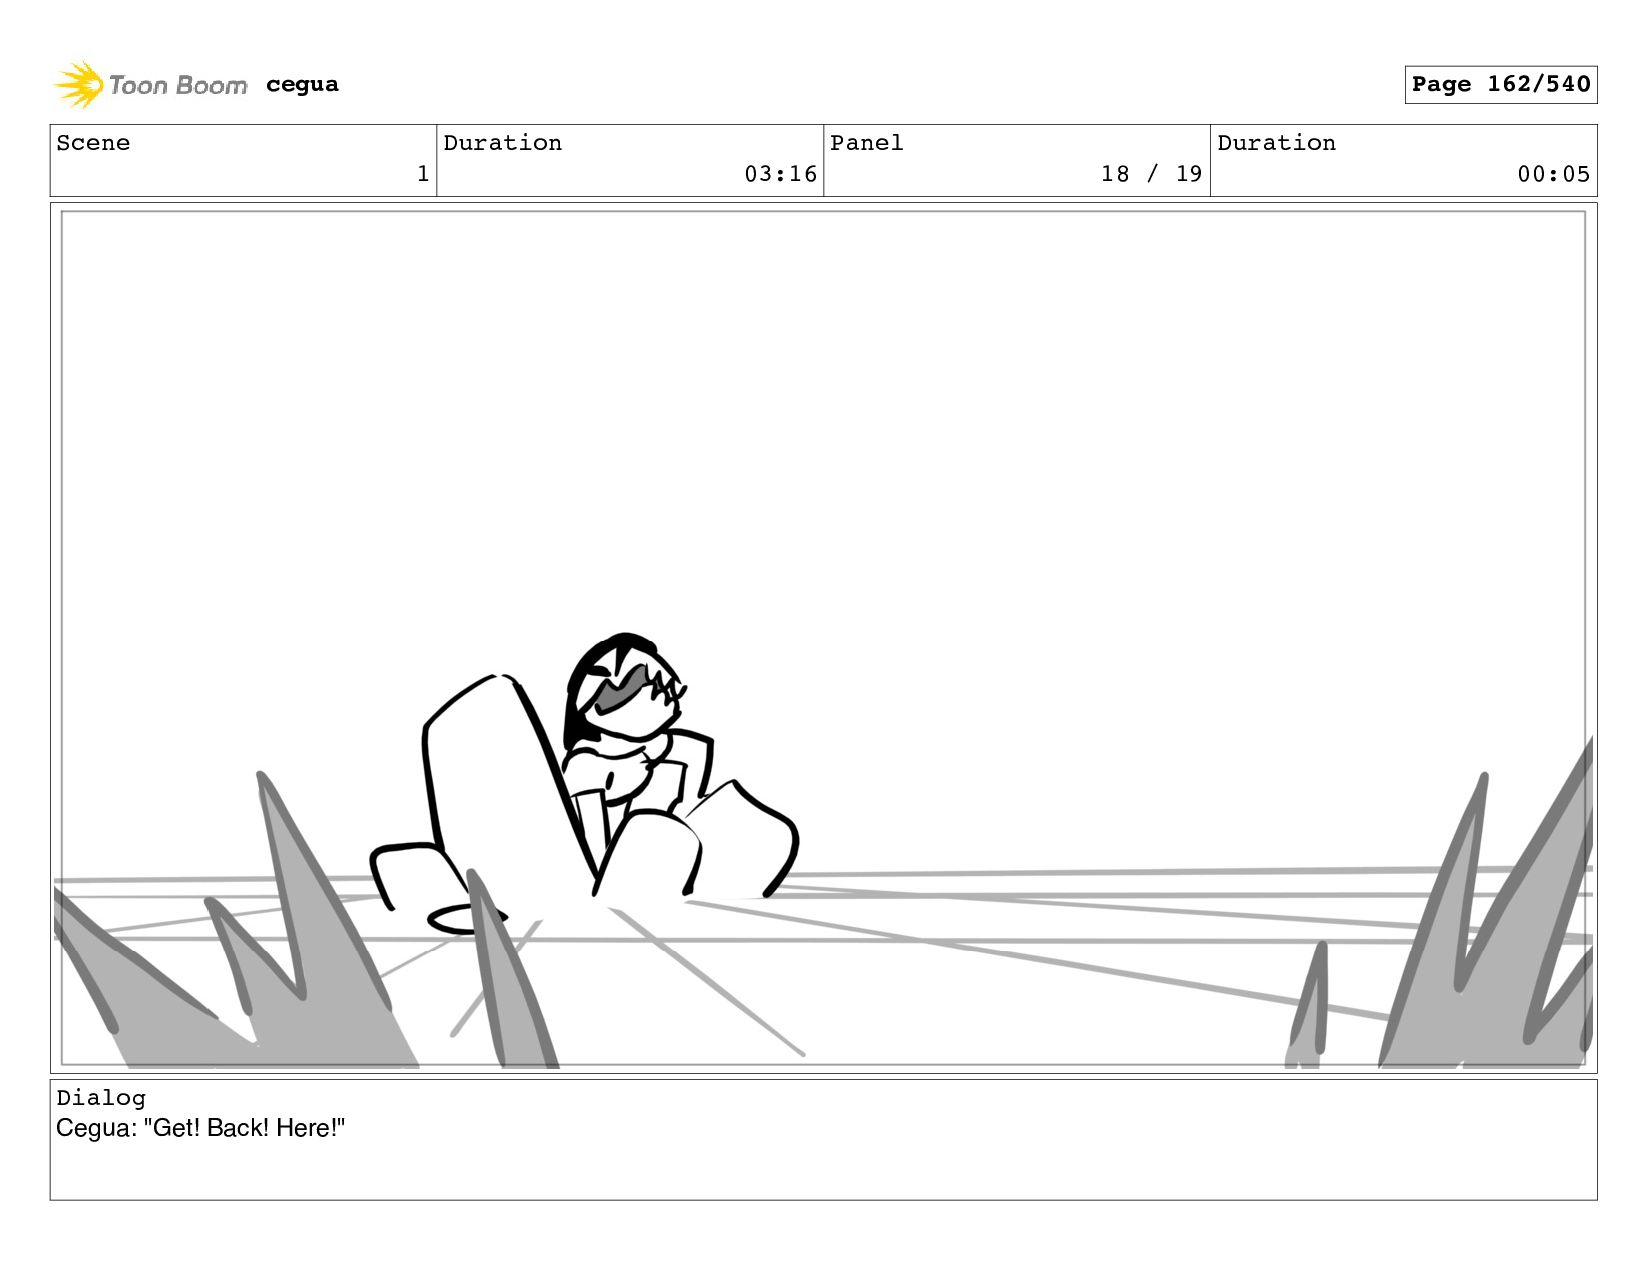The height and width of the screenshot is (1275, 1650).
Task: Click the dialog text "Get! Back! Here!"
Action: [245, 1128]
